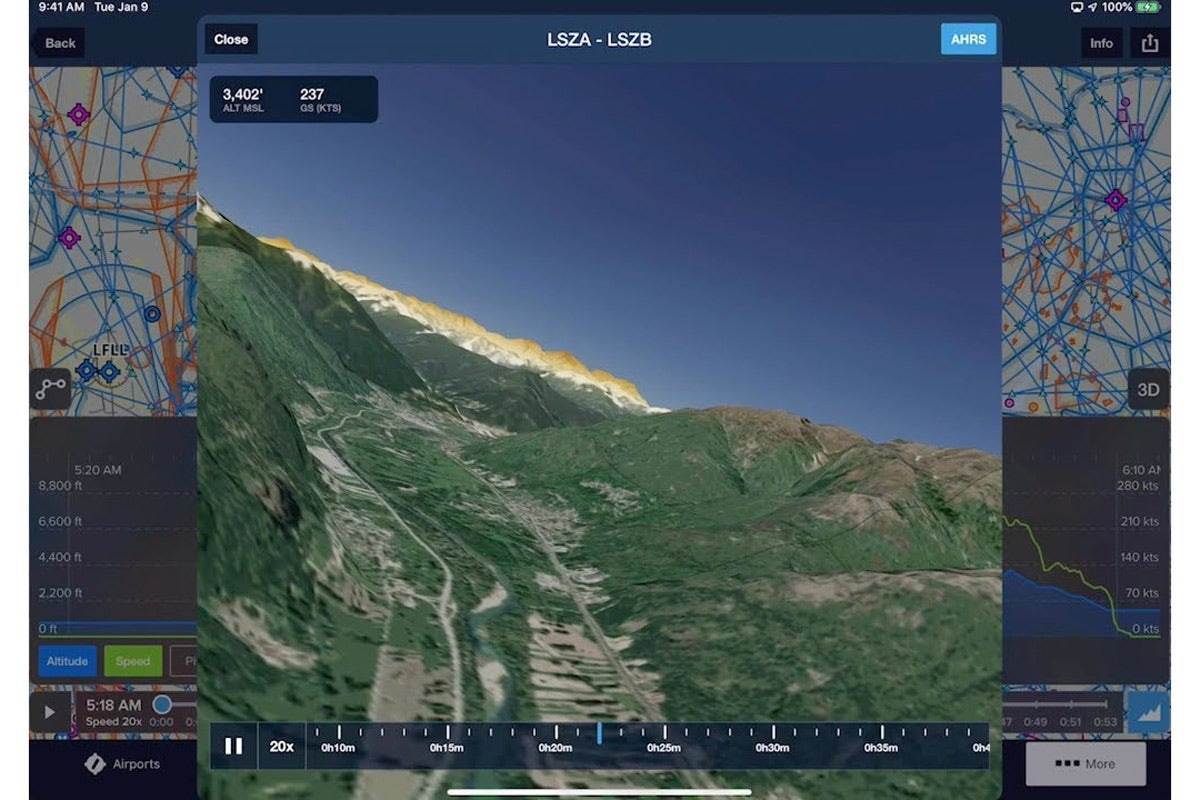Jump to 0h10m on the timeline
Screen dimensions: 1200x800
click(x=339, y=747)
